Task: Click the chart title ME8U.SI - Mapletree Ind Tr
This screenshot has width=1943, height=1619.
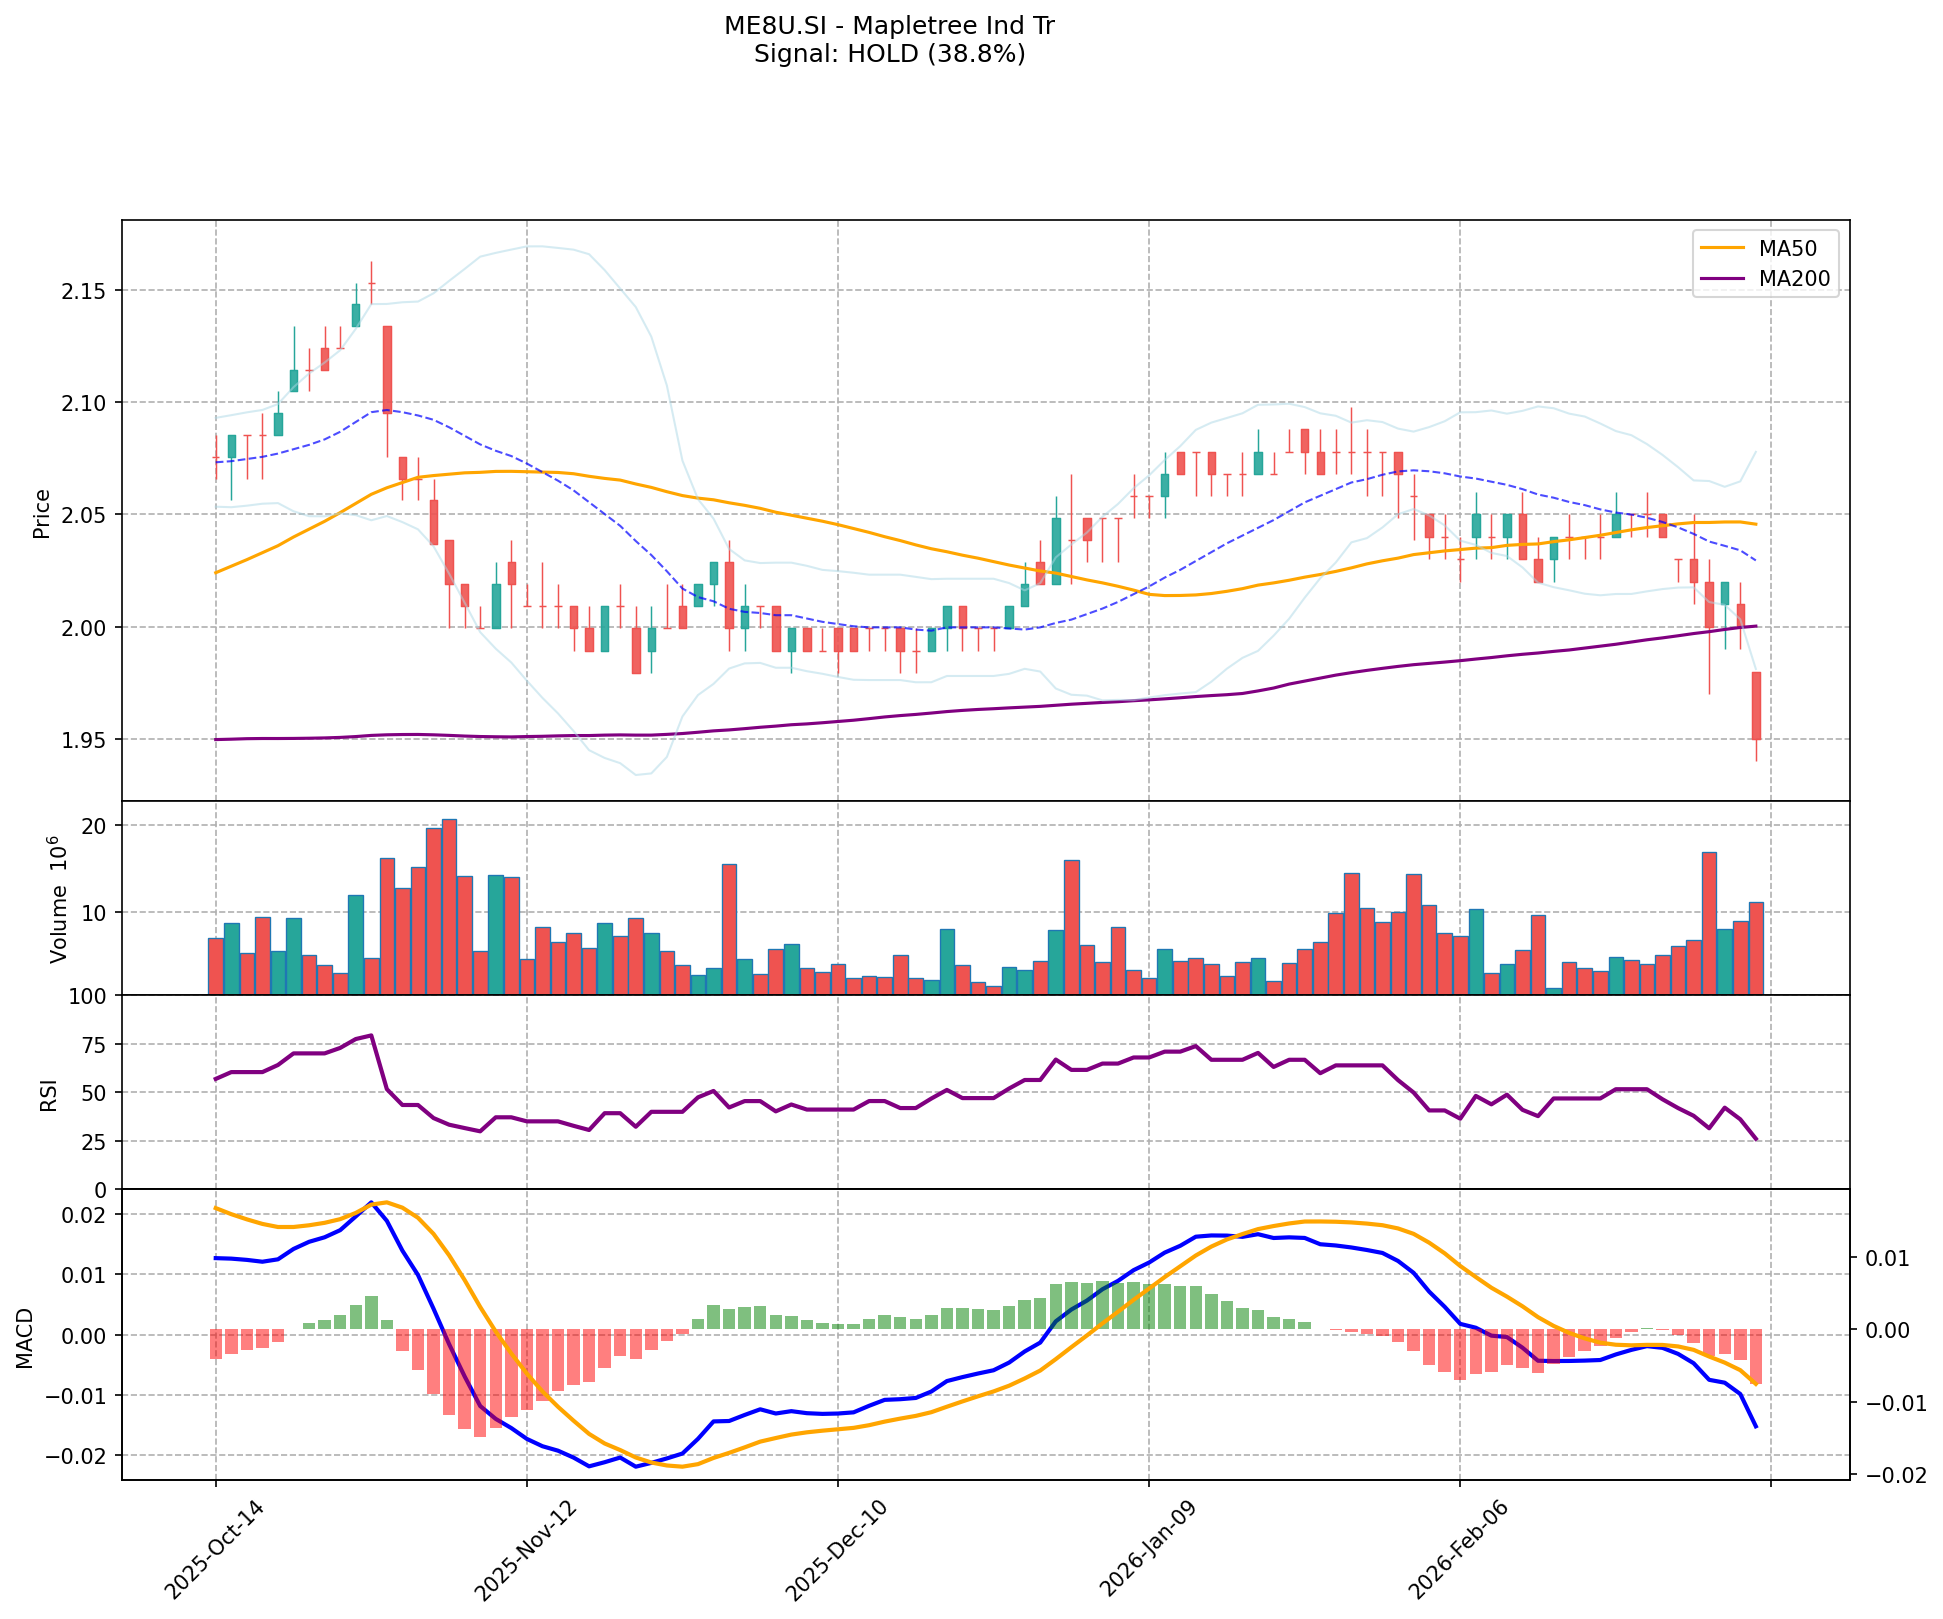Action: 889,26
